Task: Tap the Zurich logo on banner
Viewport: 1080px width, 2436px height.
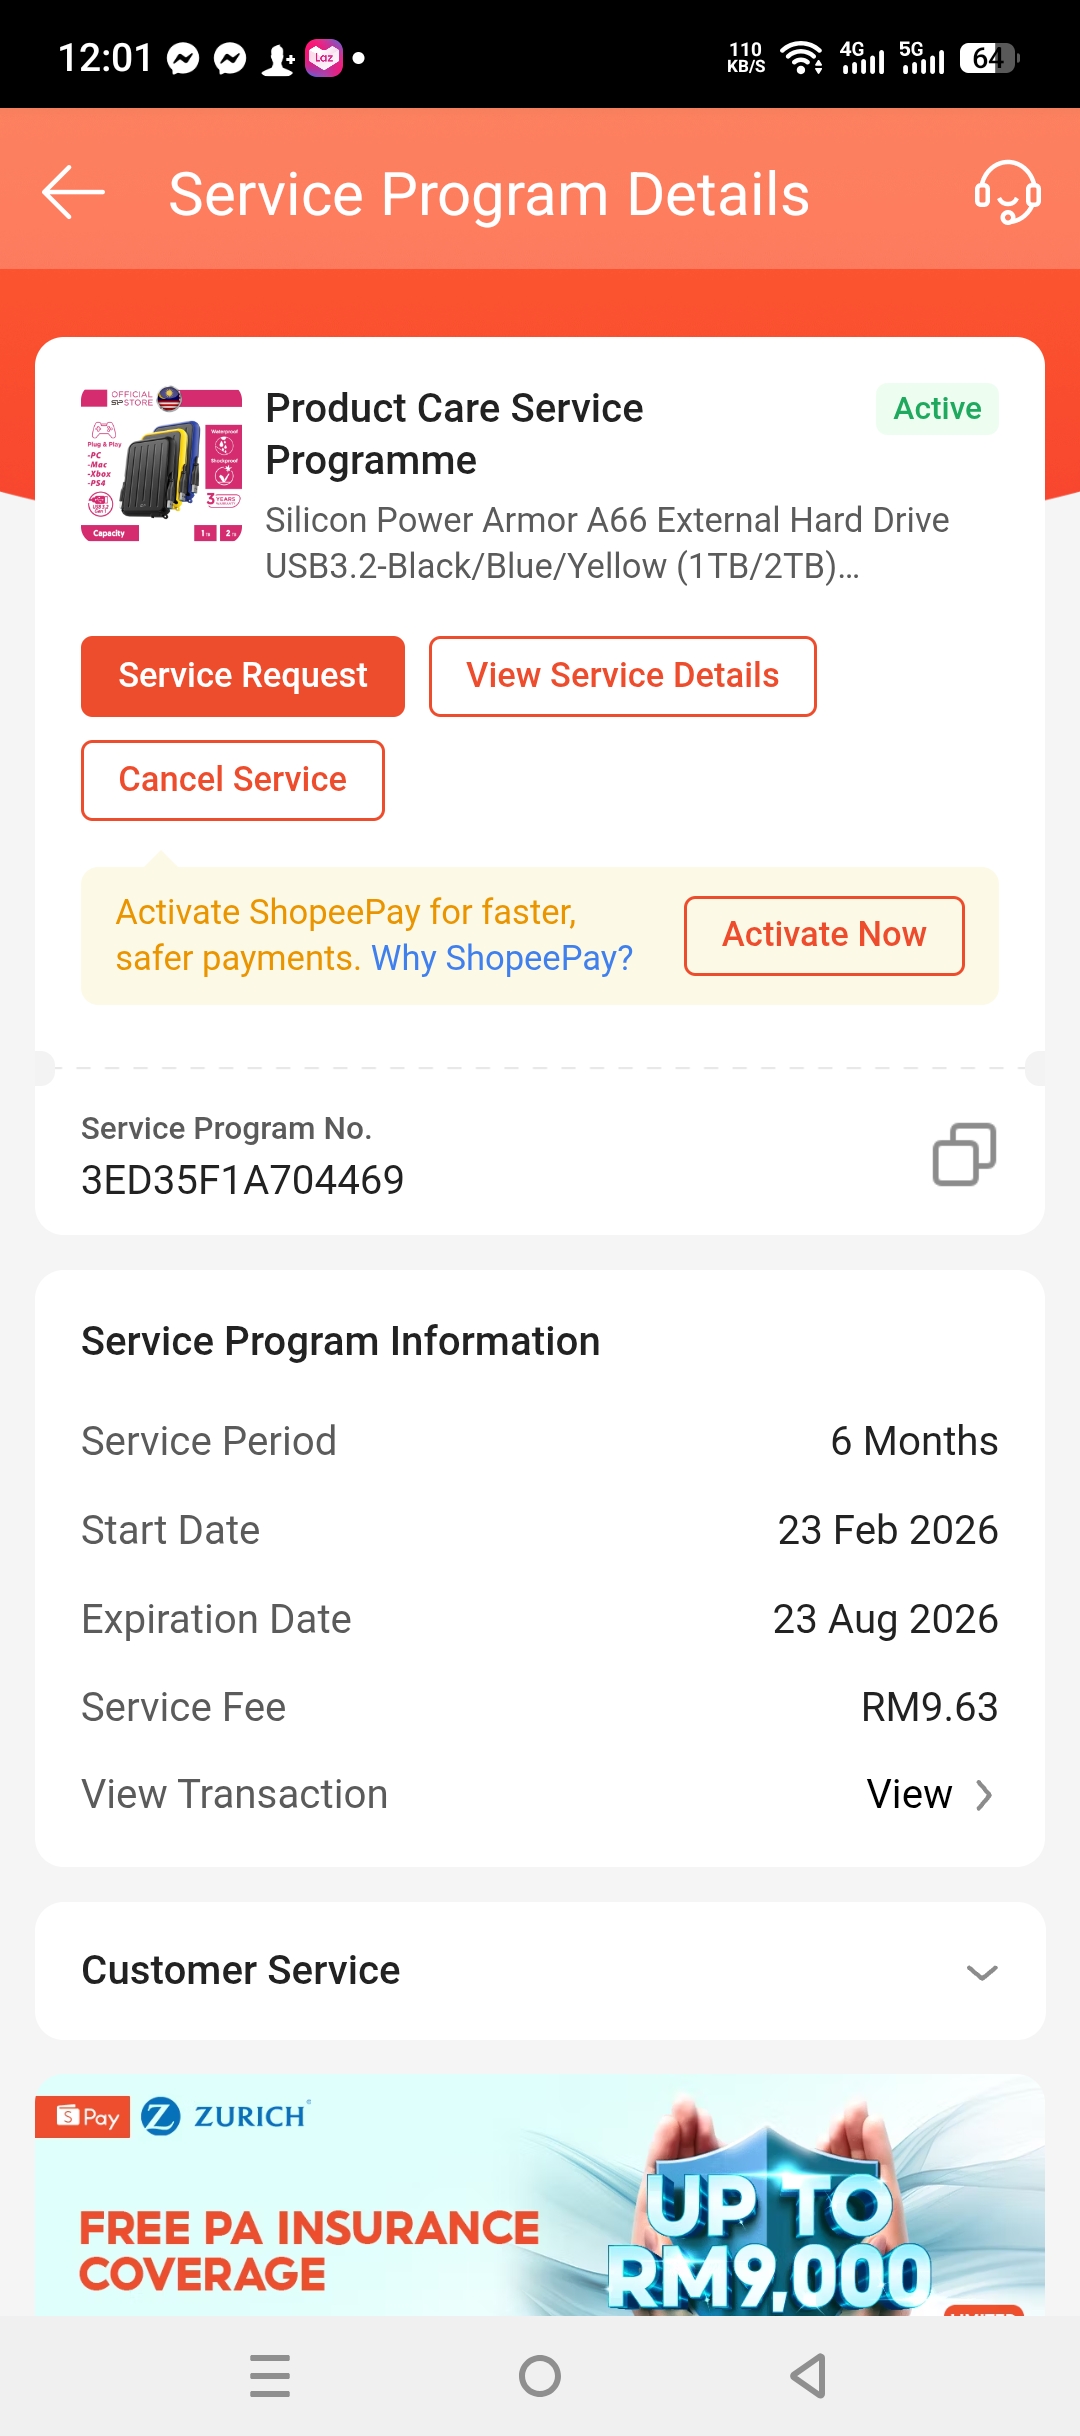Action: pos(226,2116)
